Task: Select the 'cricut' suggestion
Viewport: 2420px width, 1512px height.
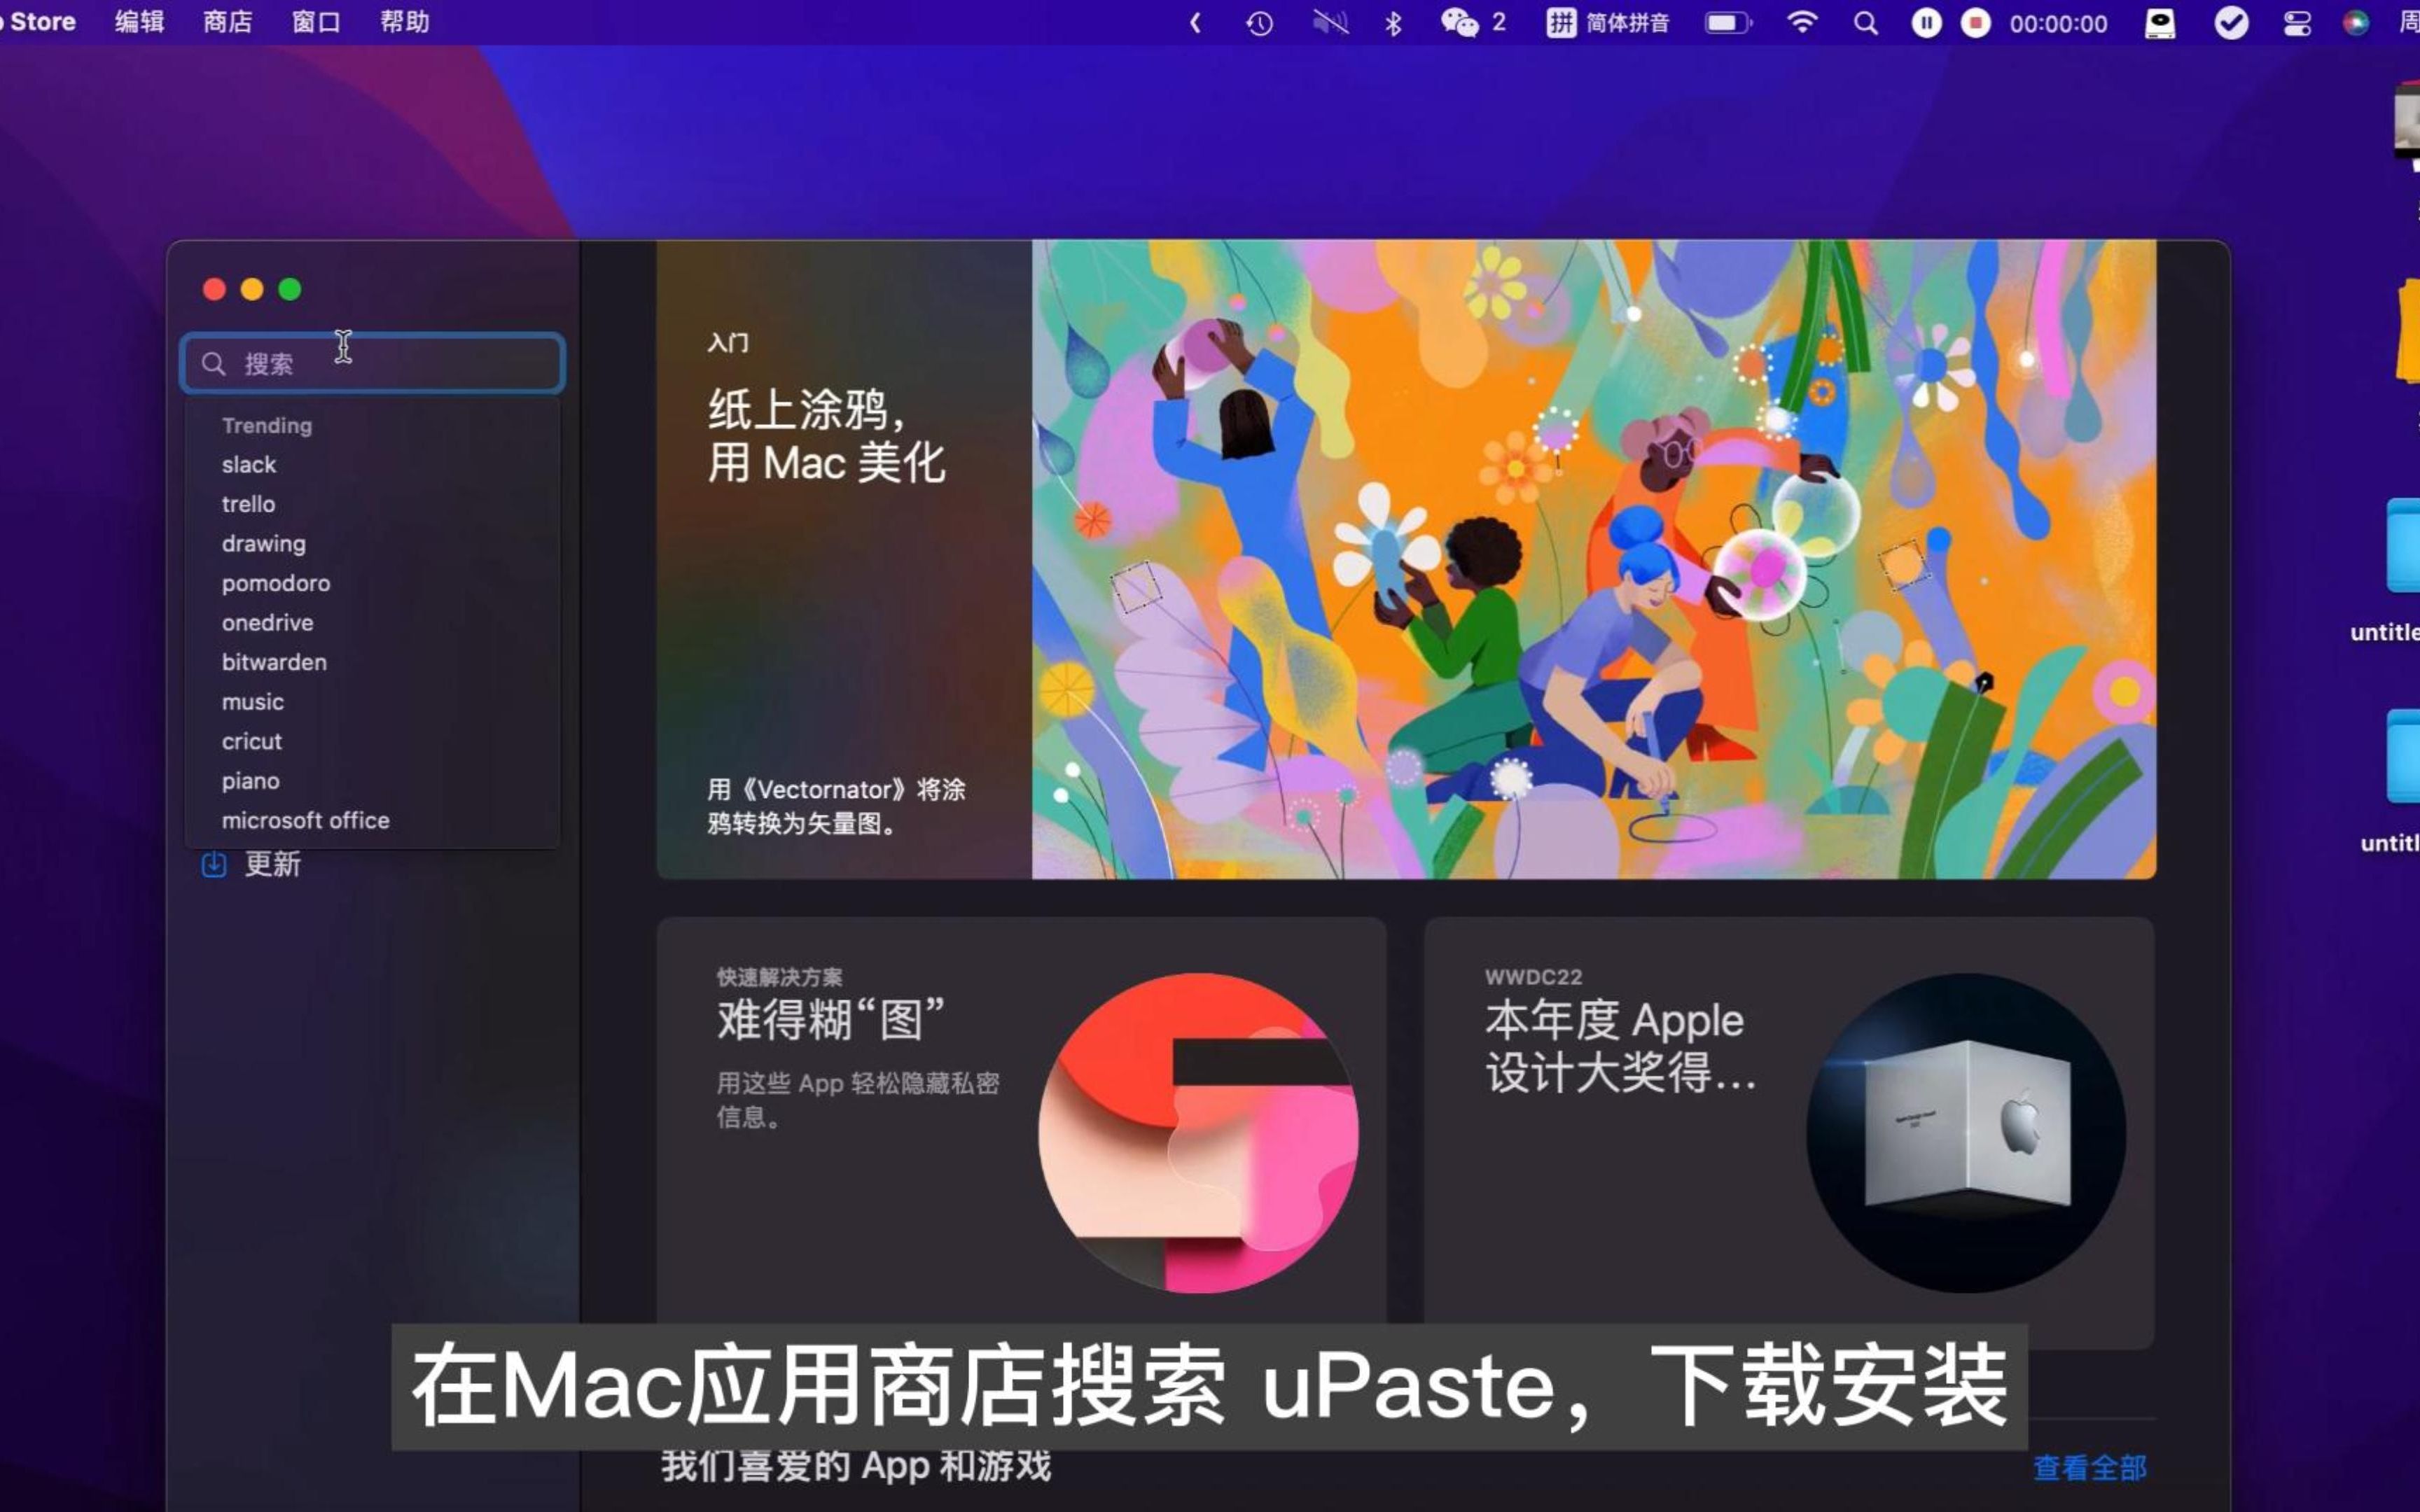Action: 252,741
